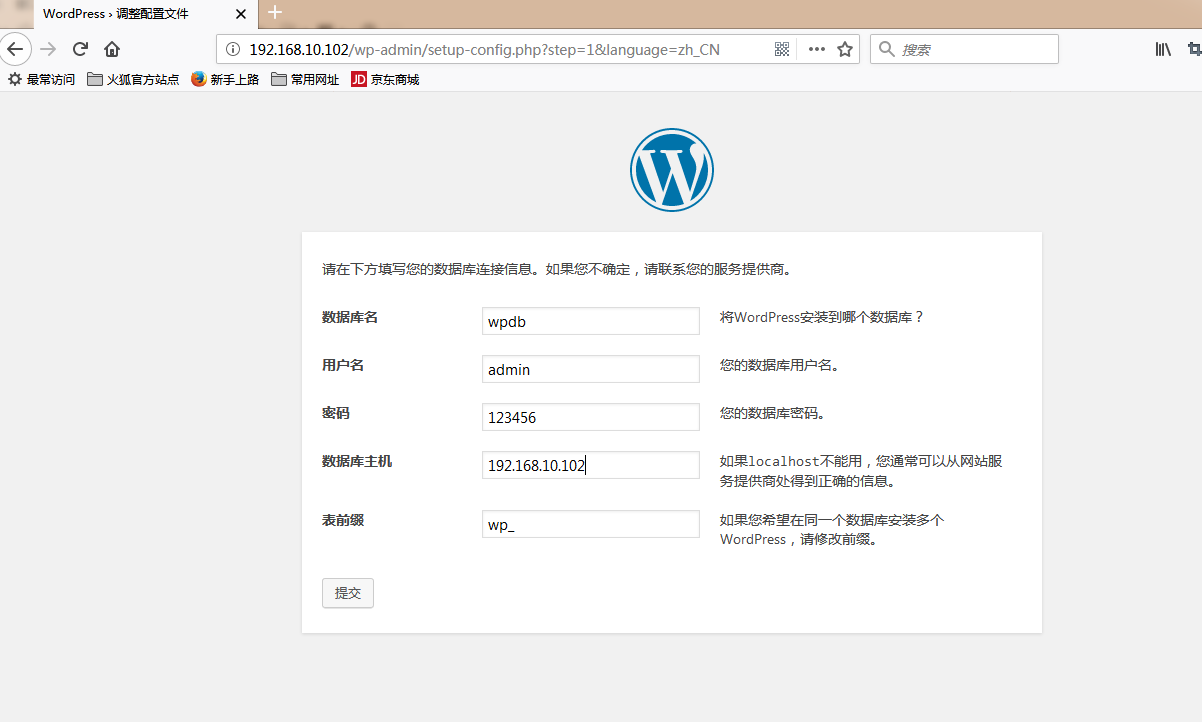
Task: Click the browser Back arrow button
Action: (15, 49)
